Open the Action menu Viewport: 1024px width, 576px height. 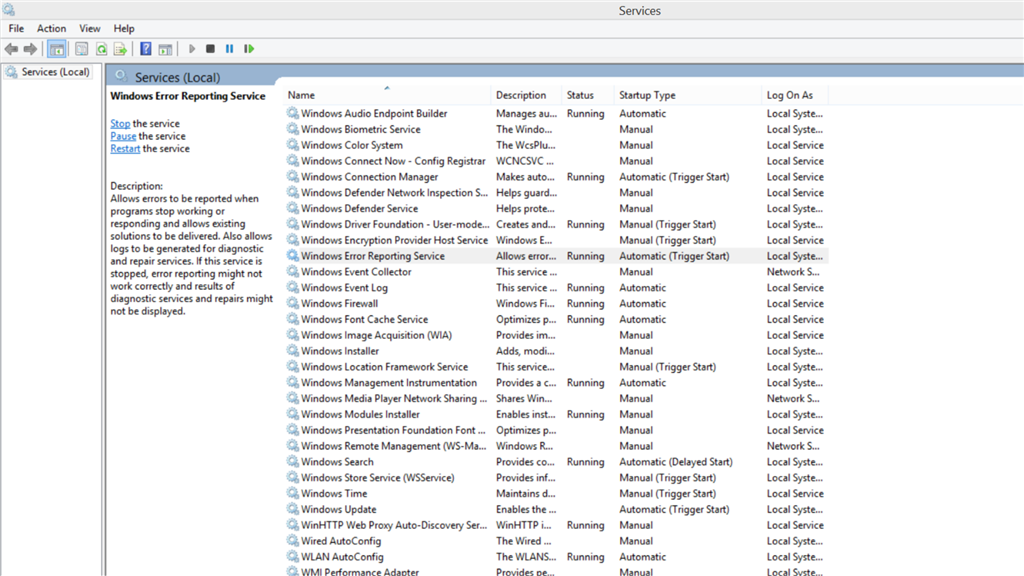tap(51, 29)
